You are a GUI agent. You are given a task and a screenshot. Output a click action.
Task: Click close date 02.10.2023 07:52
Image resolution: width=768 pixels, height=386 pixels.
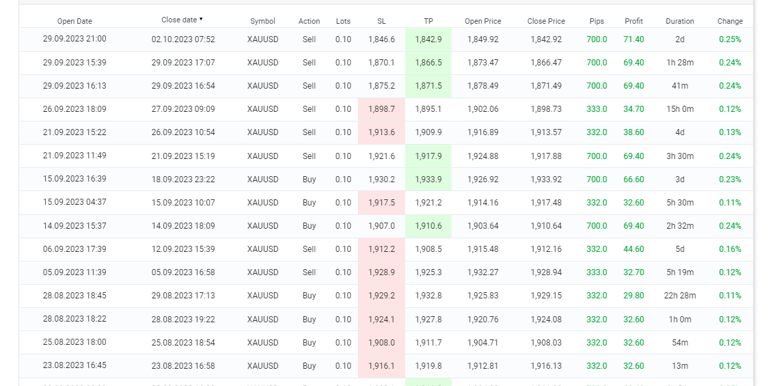click(183, 39)
